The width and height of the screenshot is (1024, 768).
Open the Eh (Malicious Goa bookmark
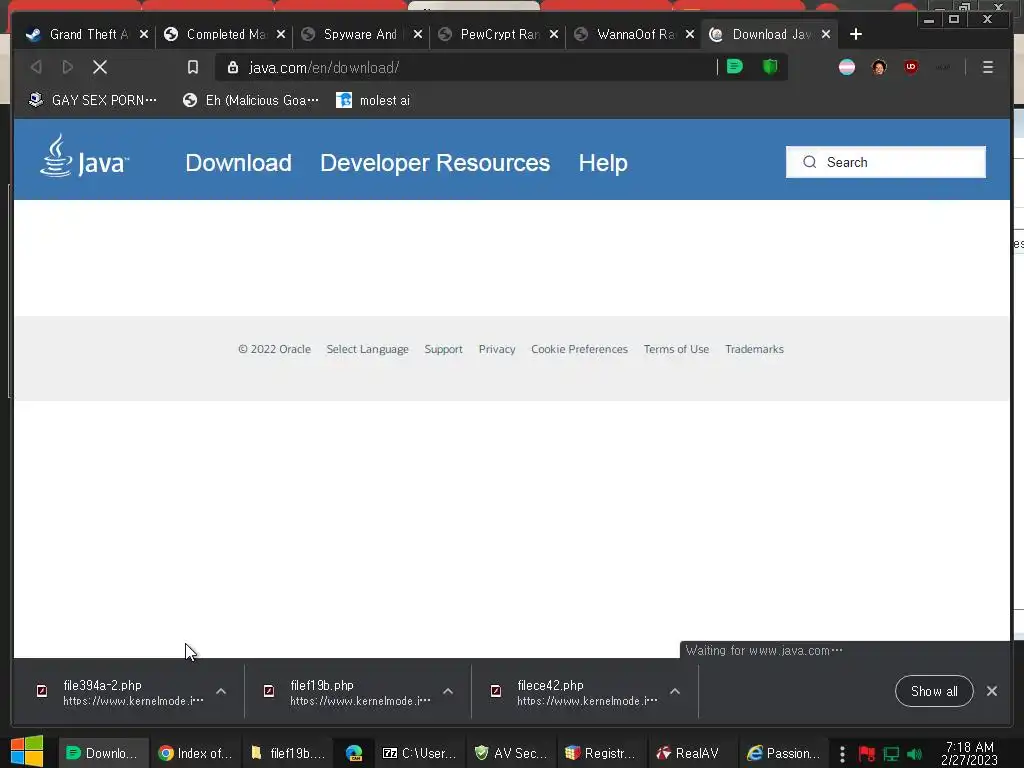point(251,100)
